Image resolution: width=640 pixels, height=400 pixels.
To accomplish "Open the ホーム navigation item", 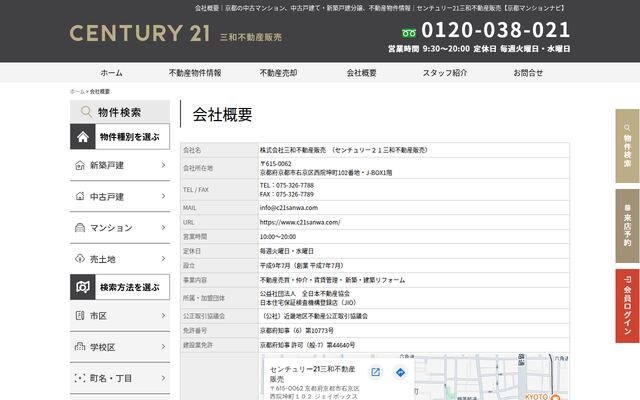I will pos(111,73).
